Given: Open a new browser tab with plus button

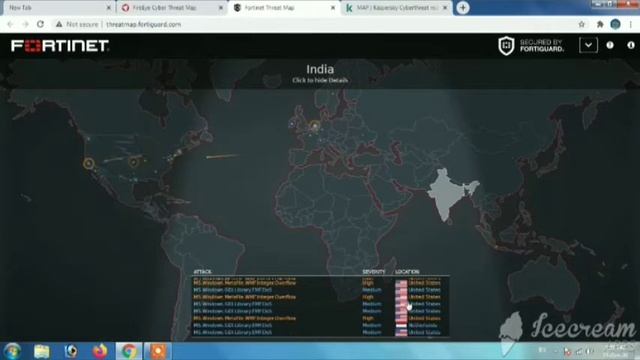Looking at the screenshot, I should coord(463,8).
